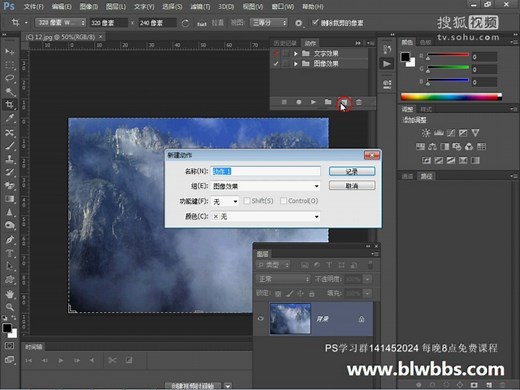Select the Rectangular Marquee tool
The height and width of the screenshot is (390, 520).
[9, 65]
